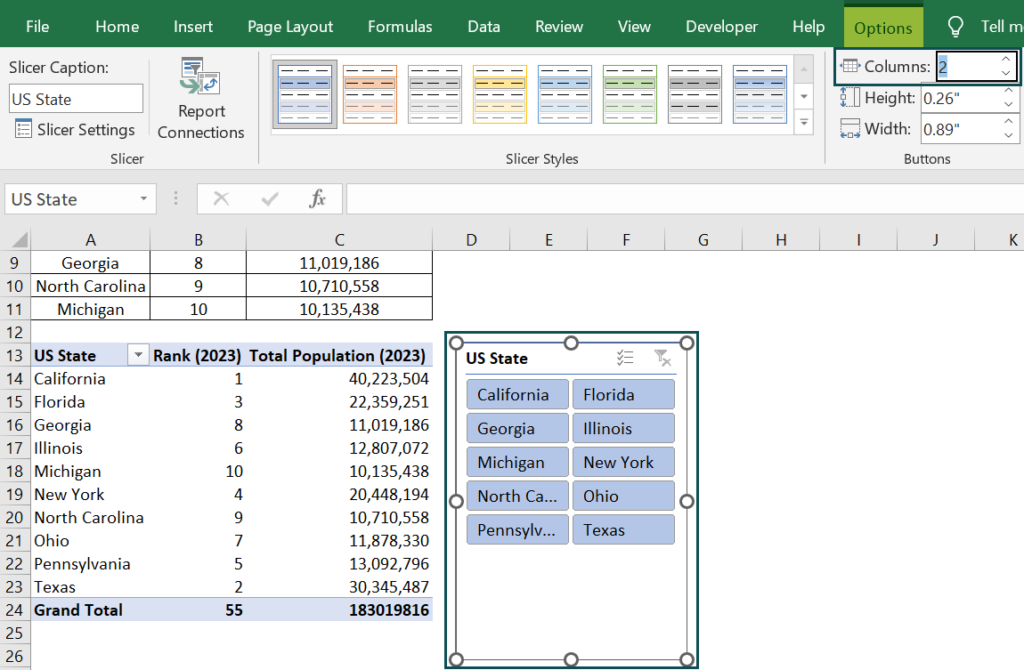
Task: Enable Multi-Select on the slicer header
Action: click(x=625, y=357)
